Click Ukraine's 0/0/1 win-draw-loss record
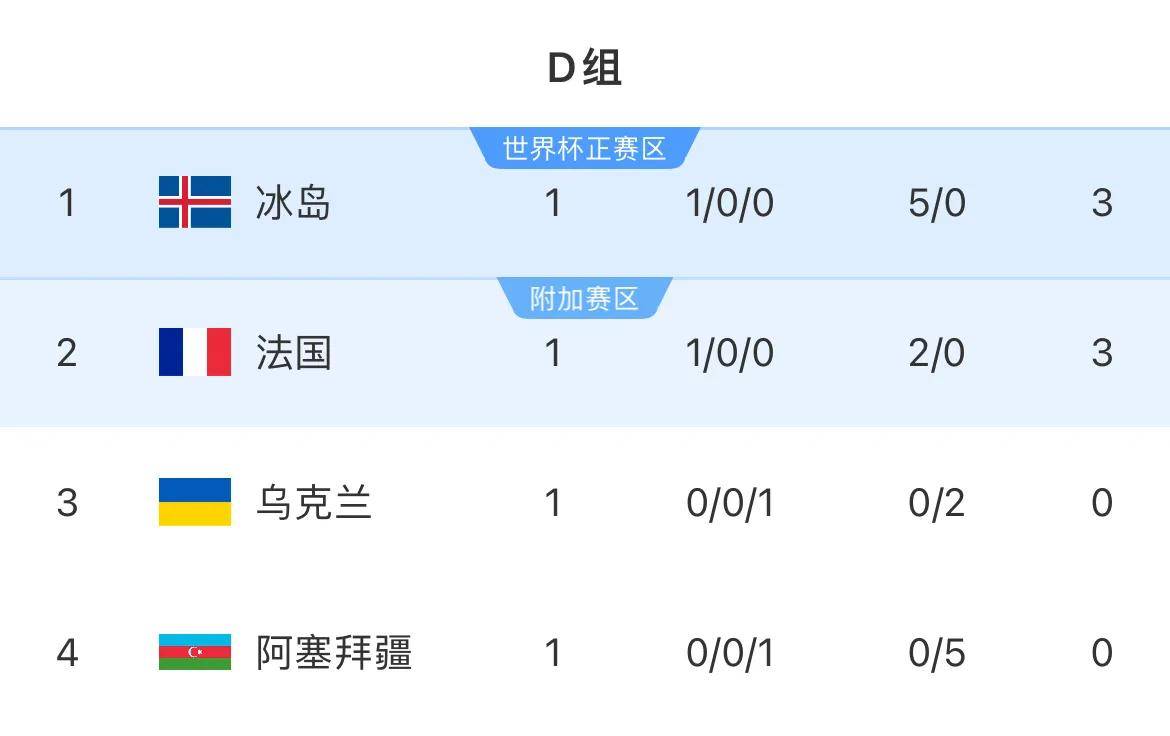Viewport: 1170px width, 736px height. 730,502
